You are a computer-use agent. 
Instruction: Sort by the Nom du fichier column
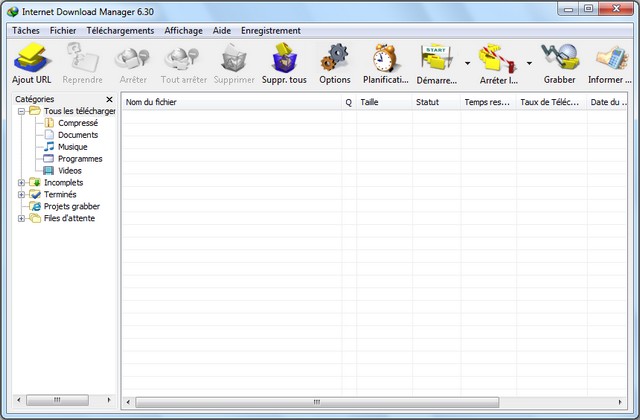point(230,102)
